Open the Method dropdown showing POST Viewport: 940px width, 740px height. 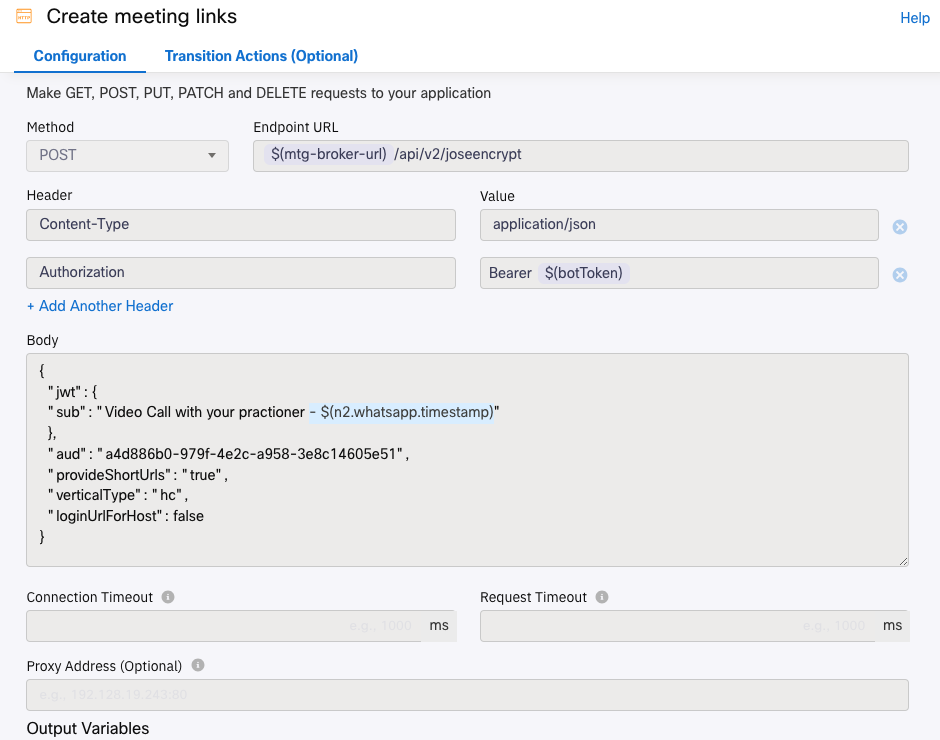coord(127,156)
